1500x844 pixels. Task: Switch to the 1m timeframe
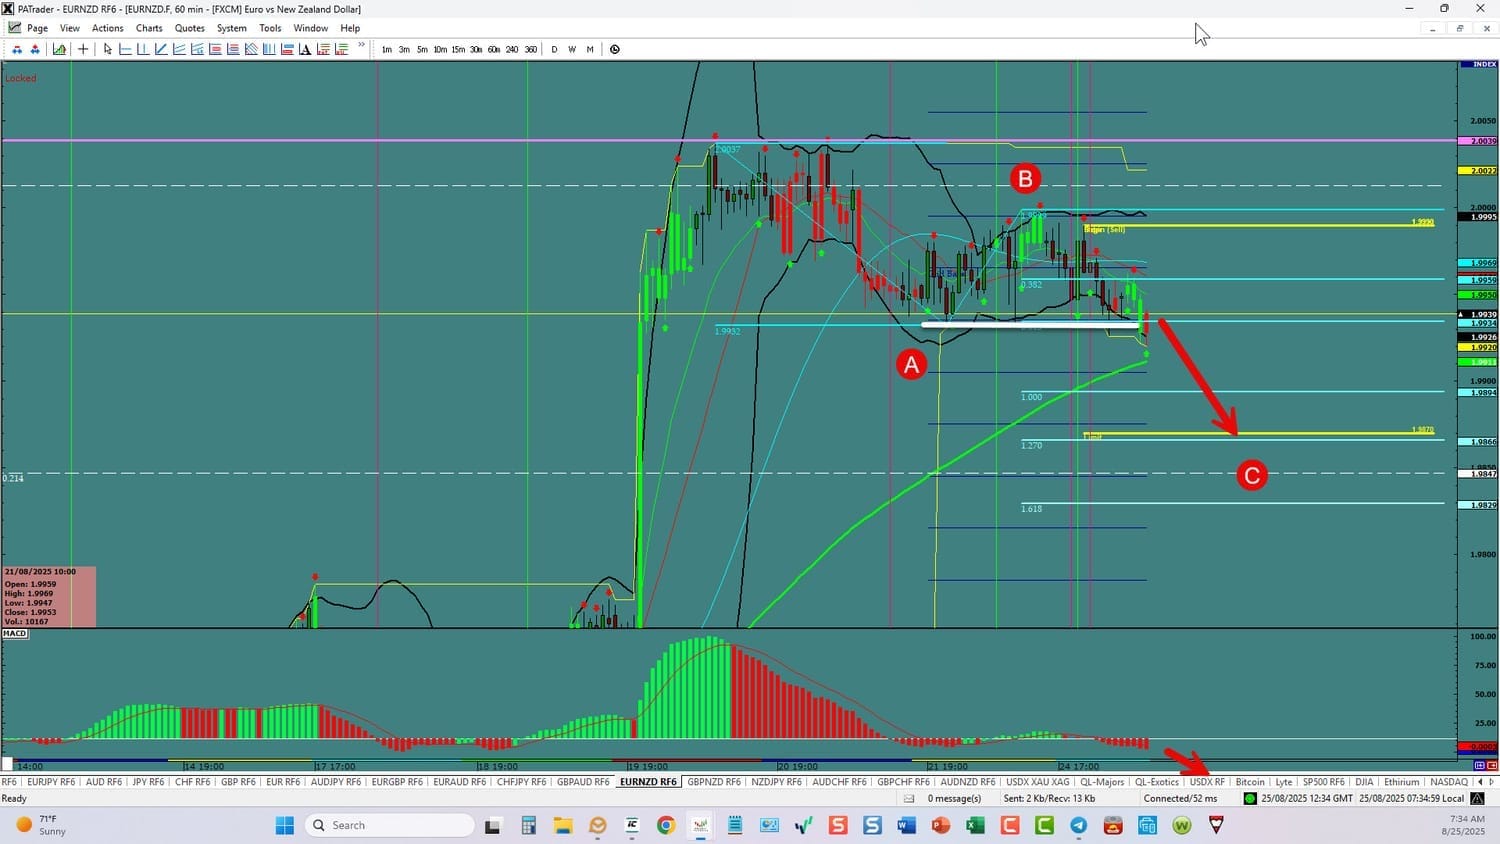click(387, 49)
